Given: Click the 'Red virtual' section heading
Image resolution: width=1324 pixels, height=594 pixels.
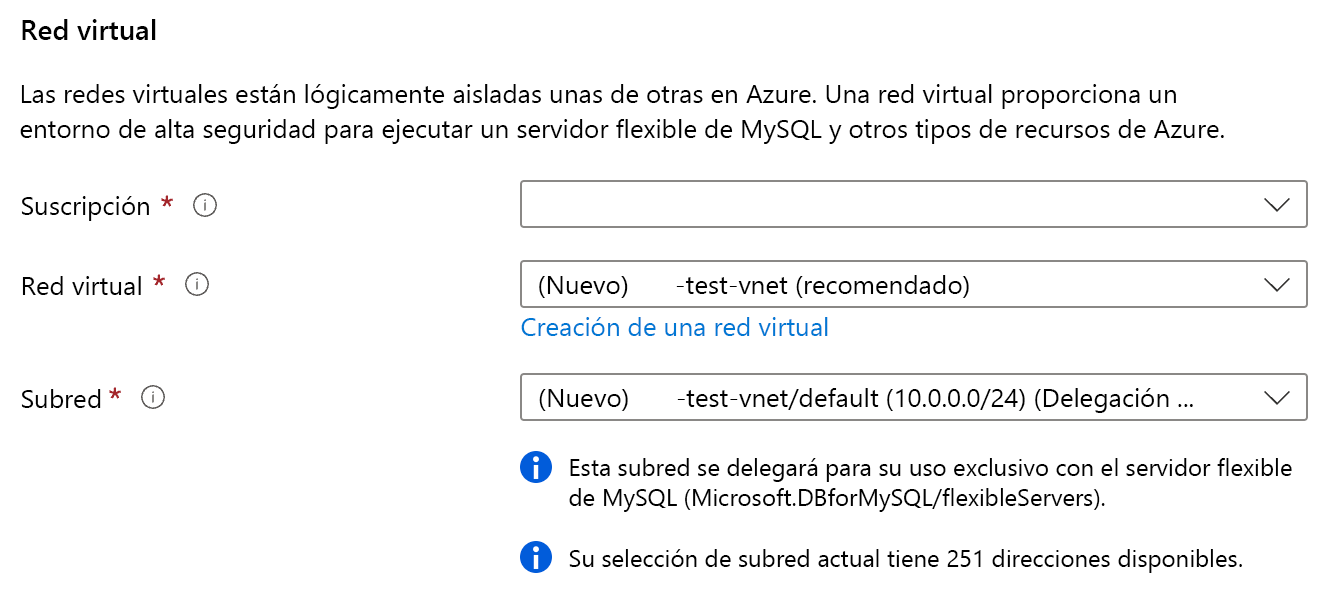Looking at the screenshot, I should pyautogui.click(x=89, y=30).
